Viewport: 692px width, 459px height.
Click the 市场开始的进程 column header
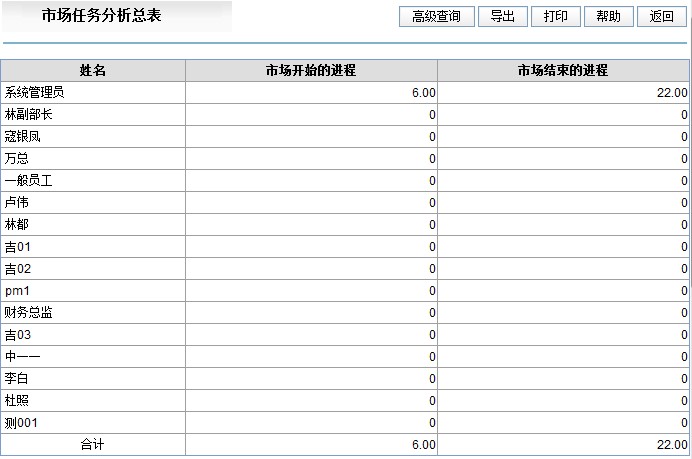(x=311, y=71)
